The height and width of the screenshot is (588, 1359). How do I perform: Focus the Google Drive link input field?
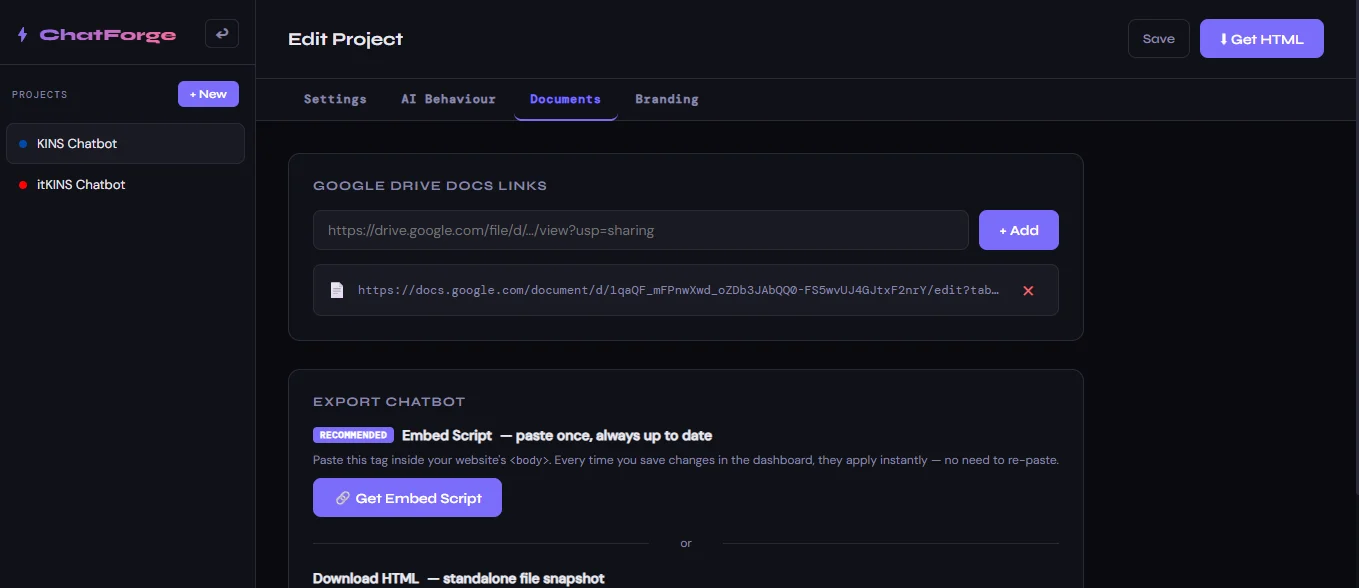pos(641,230)
